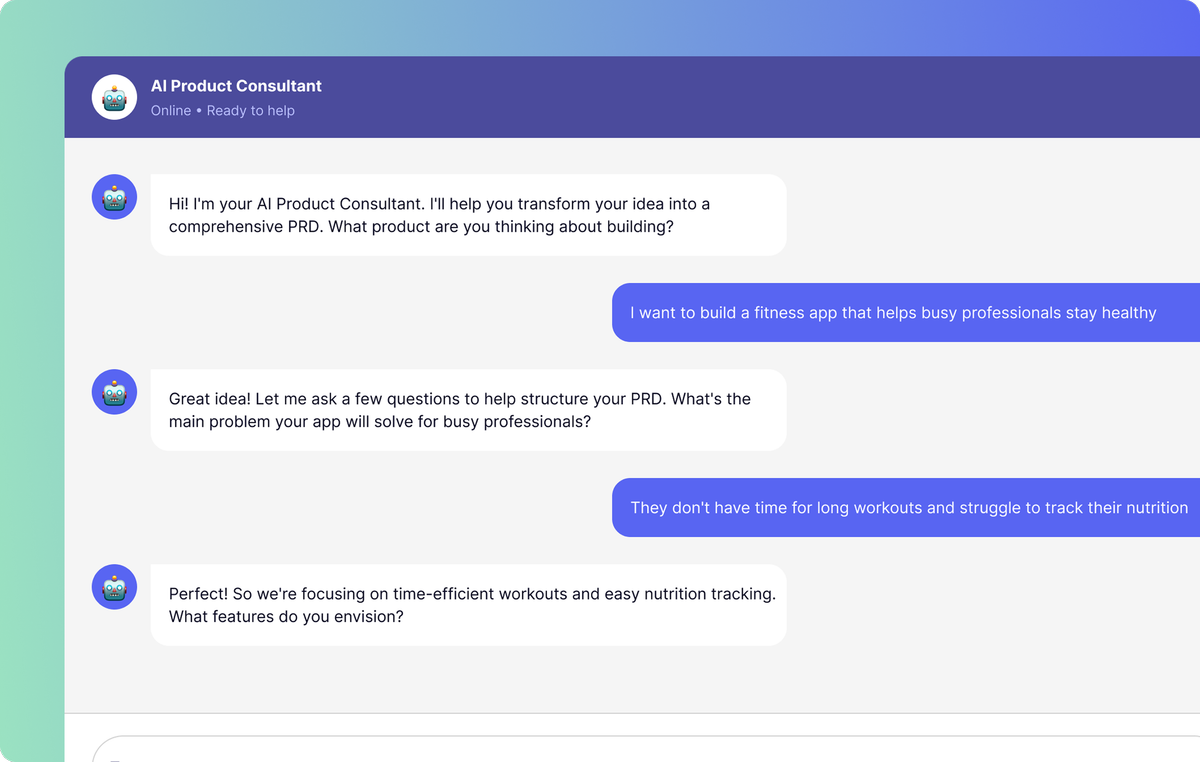This screenshot has width=1200, height=762.
Task: Click the "AI Product Consultant" title
Action: 236,86
